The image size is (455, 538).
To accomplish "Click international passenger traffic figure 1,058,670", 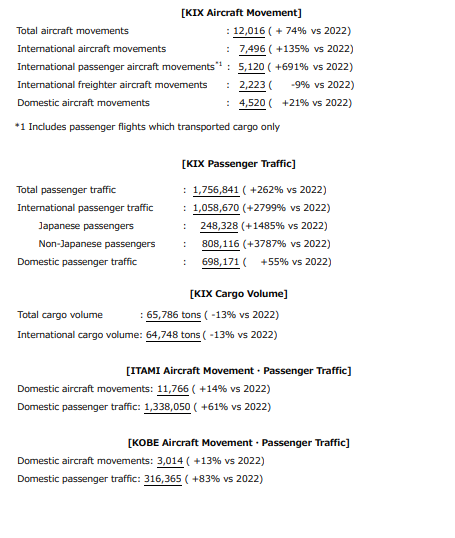I will [216, 208].
